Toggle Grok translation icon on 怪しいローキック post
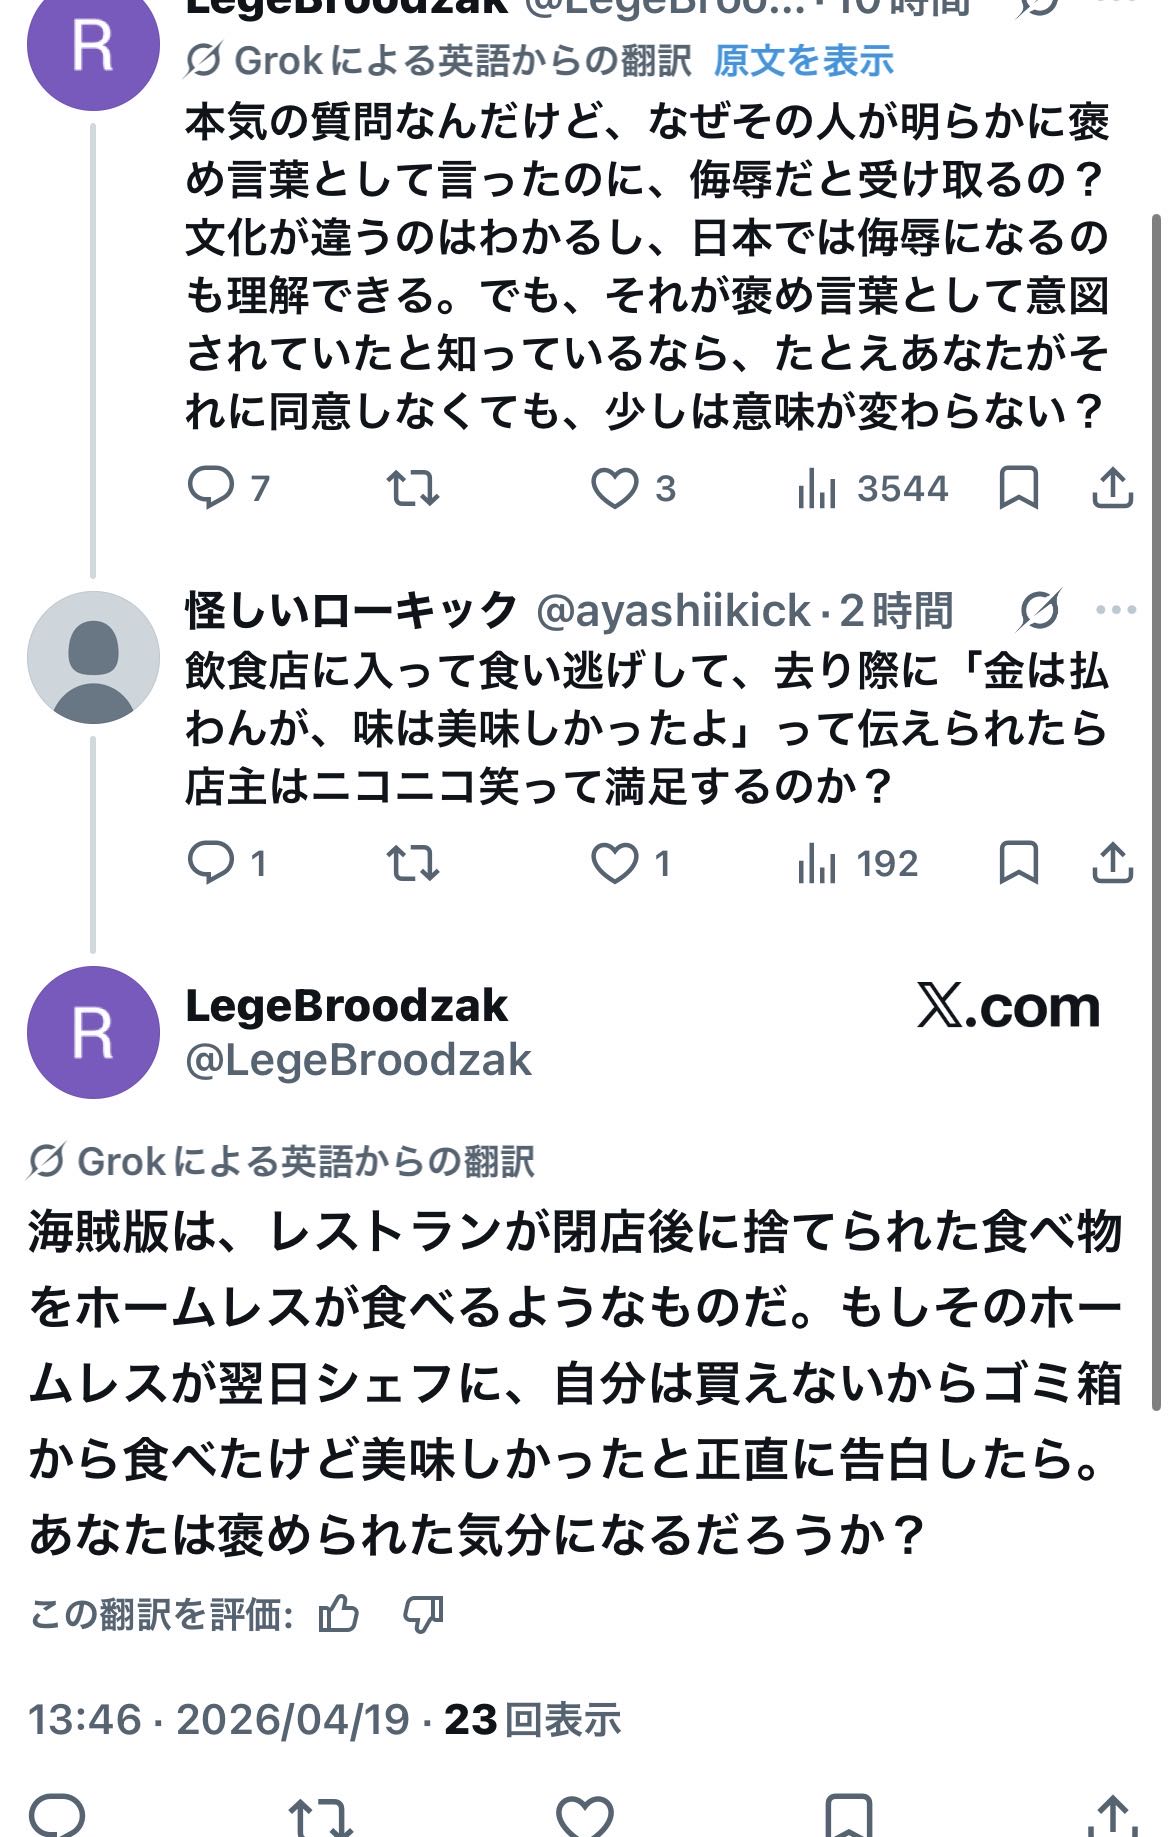 click(1039, 610)
